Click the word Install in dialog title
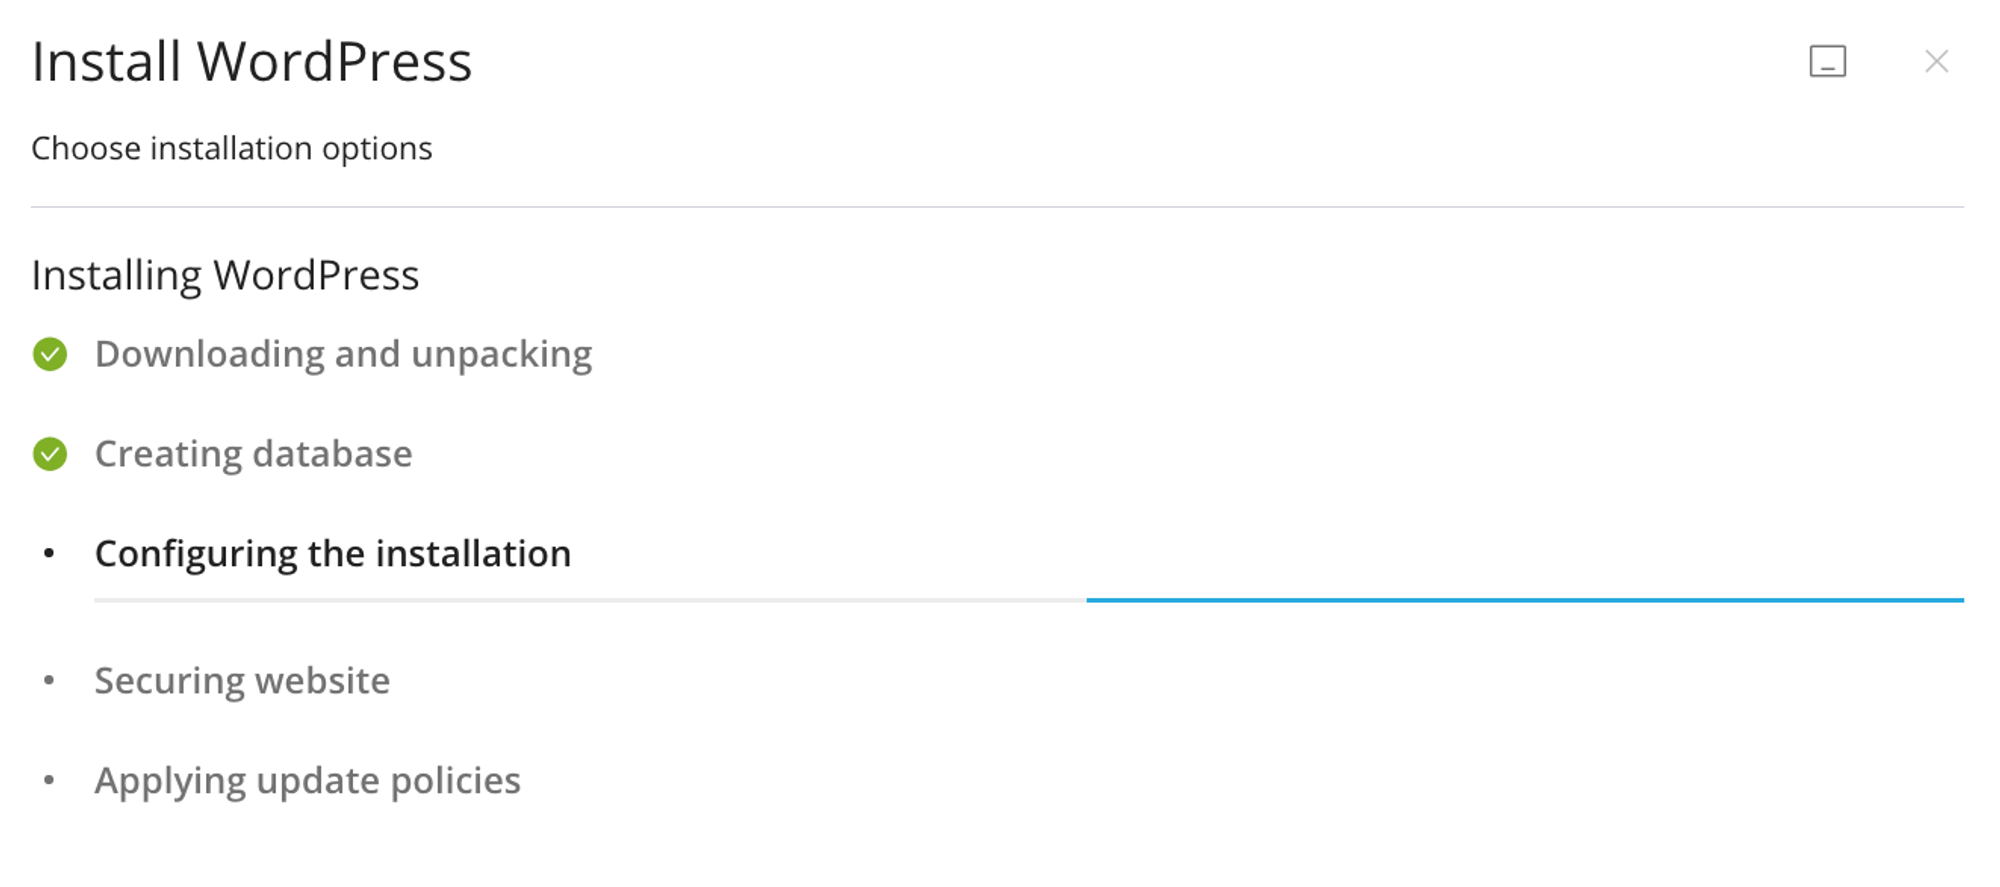2000x887 pixels. click(106, 62)
